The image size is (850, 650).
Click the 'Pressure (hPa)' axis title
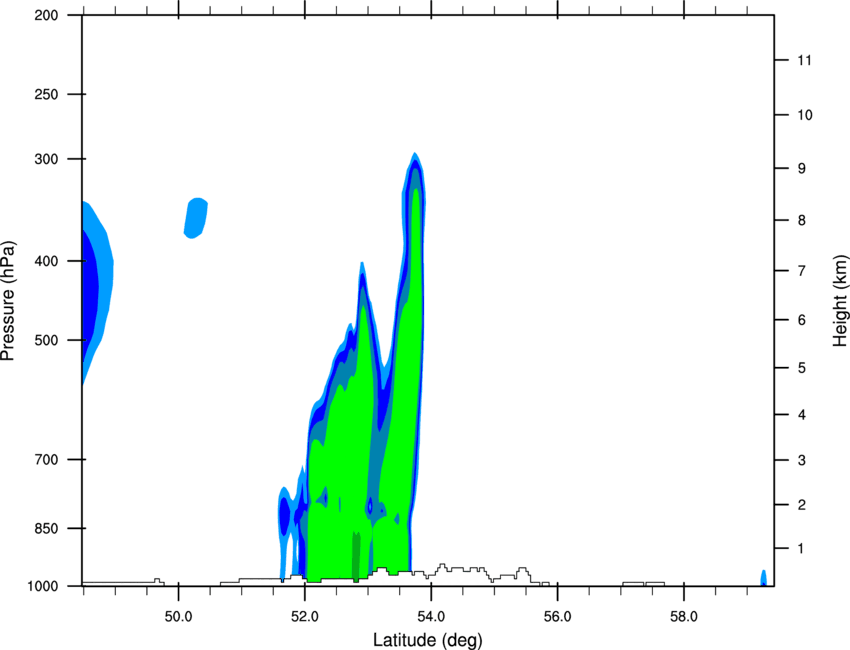[8, 301]
